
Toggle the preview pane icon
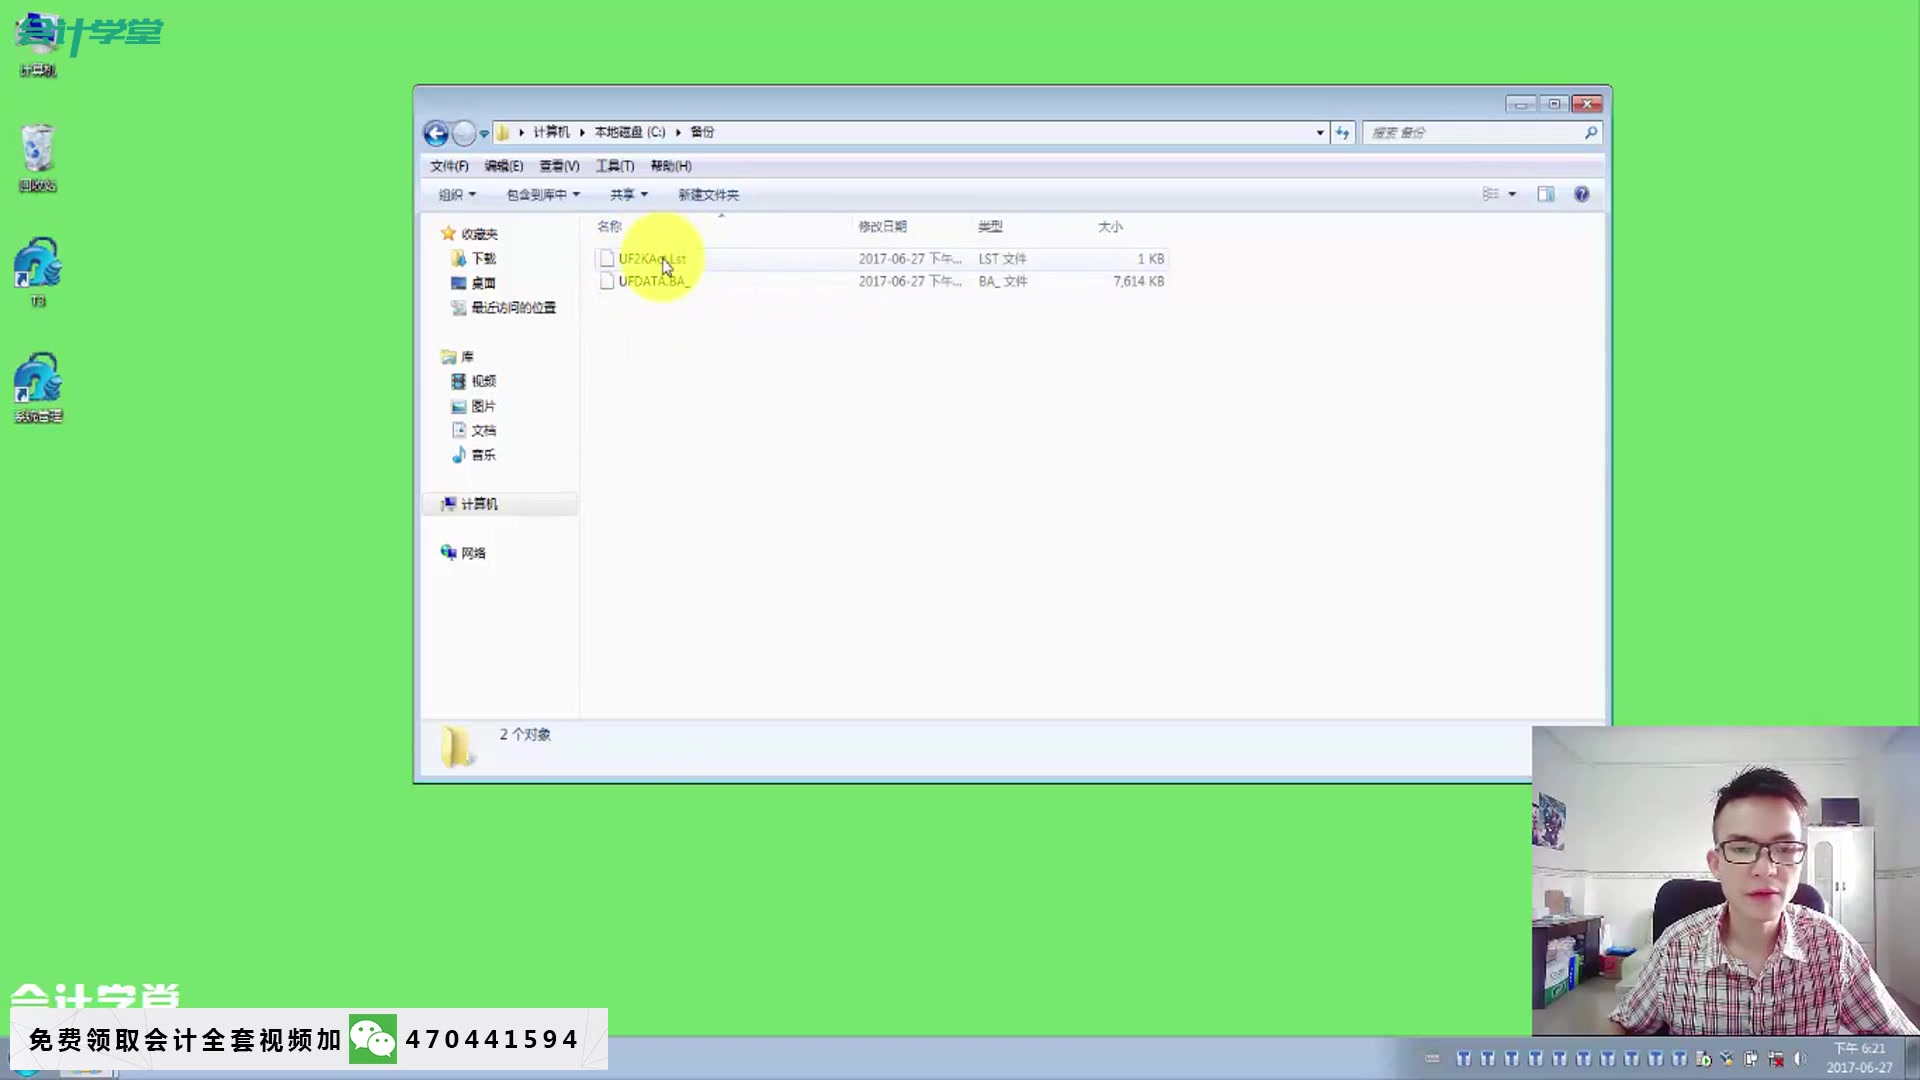point(1545,194)
